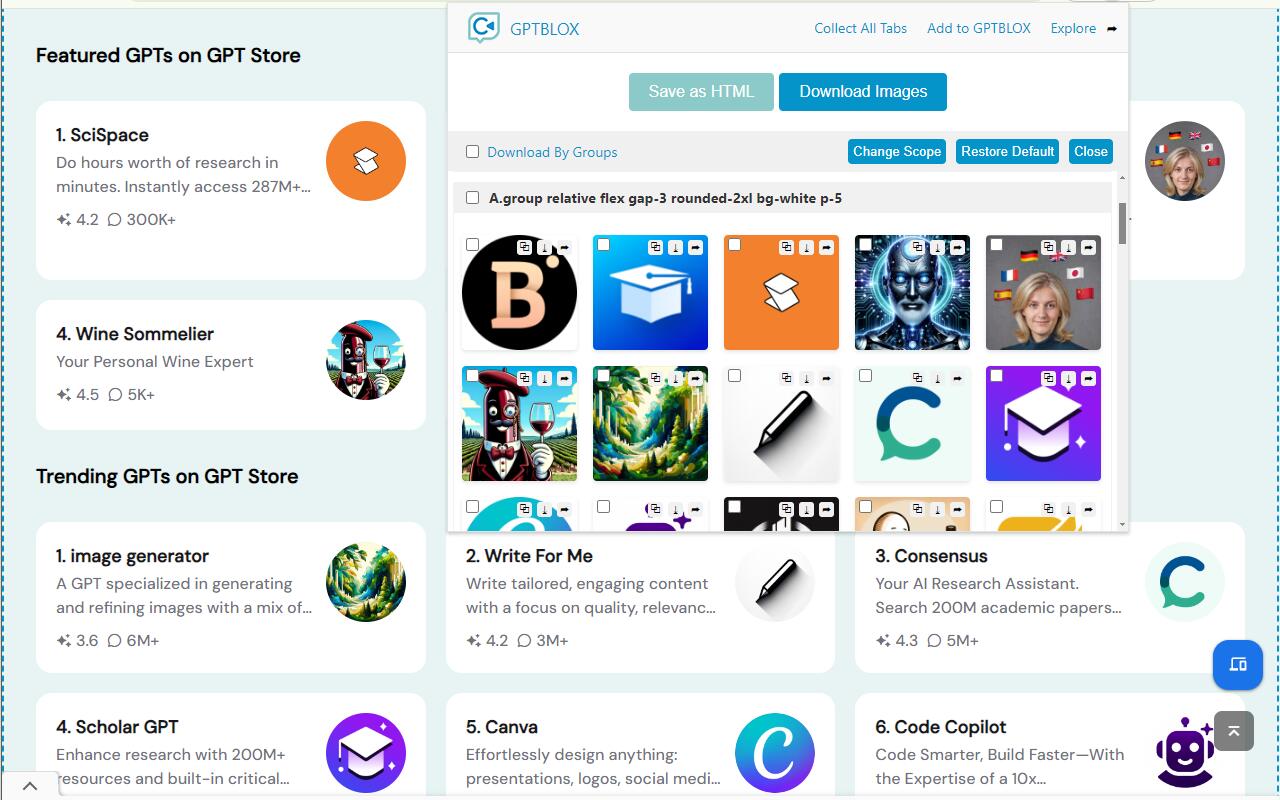Open AI robot face image via arrow icon

(x=957, y=247)
